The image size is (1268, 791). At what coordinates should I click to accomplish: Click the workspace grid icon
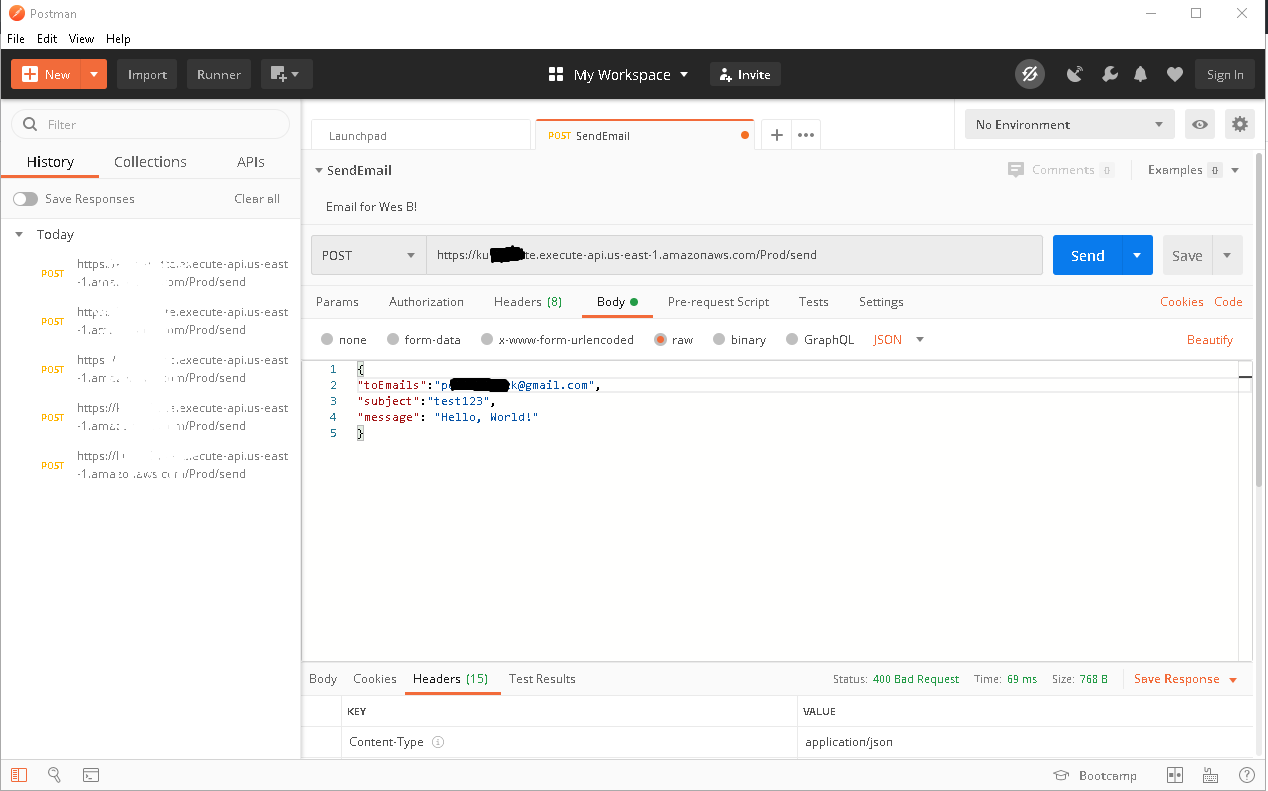557,75
